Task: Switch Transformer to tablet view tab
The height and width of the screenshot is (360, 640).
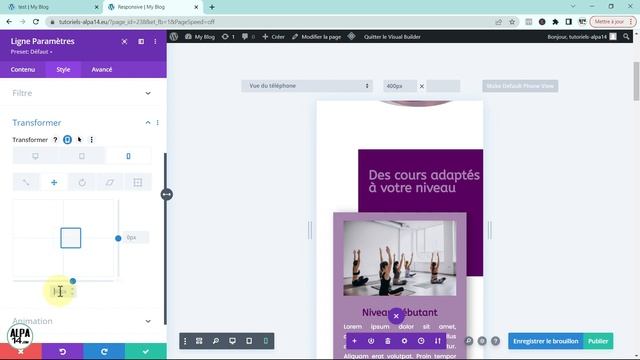Action: [x=82, y=156]
